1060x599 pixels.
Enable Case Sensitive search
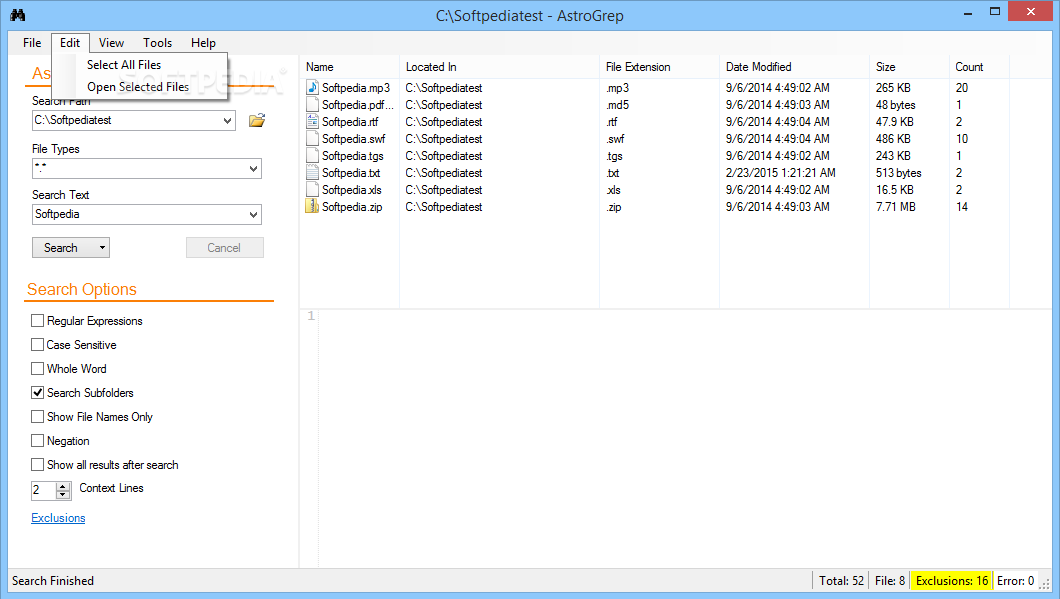point(38,345)
